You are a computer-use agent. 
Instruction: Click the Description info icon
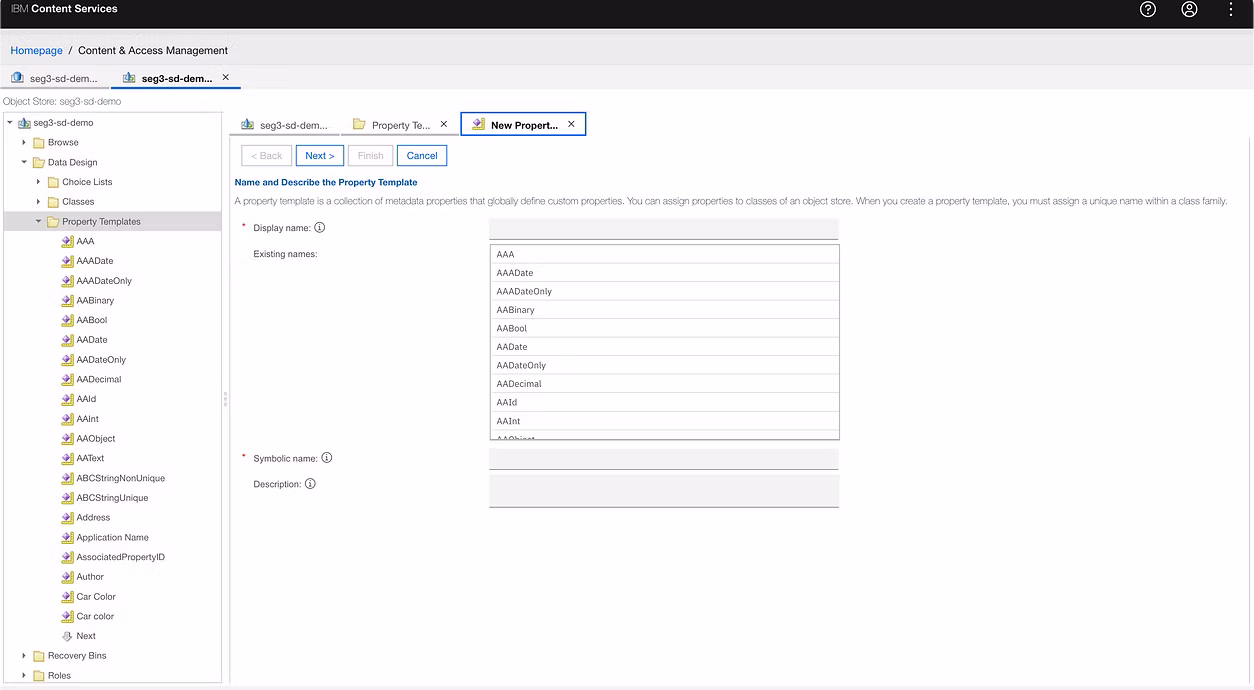310,484
